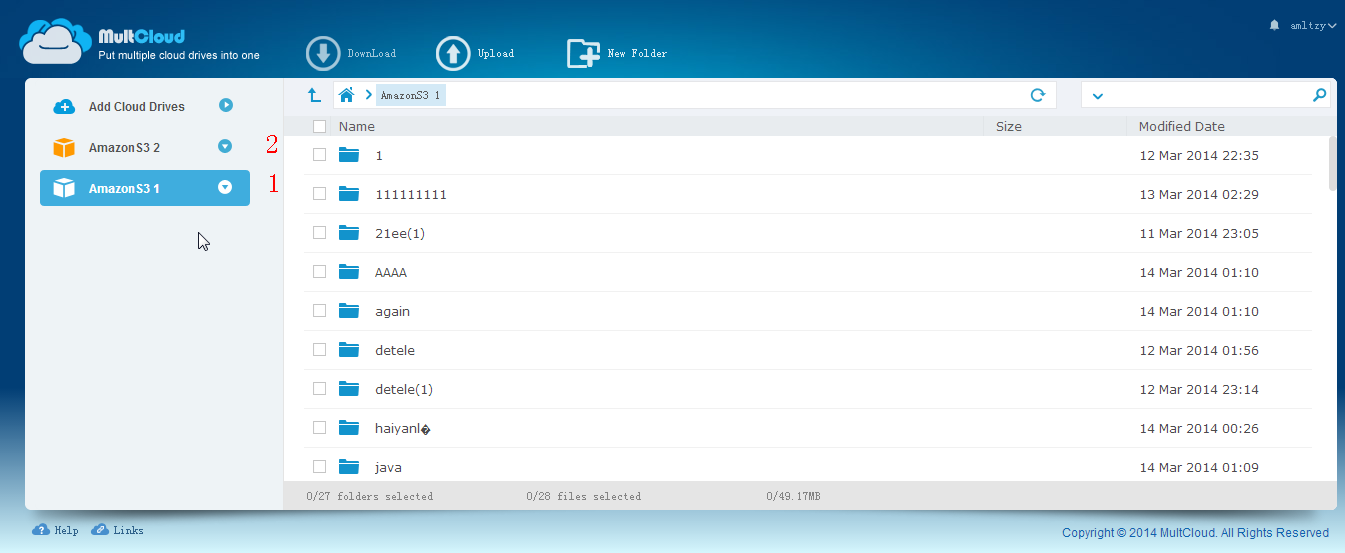Viewport: 1345px width, 553px height.
Task: Check the box for folder 'again'
Action: (x=319, y=311)
